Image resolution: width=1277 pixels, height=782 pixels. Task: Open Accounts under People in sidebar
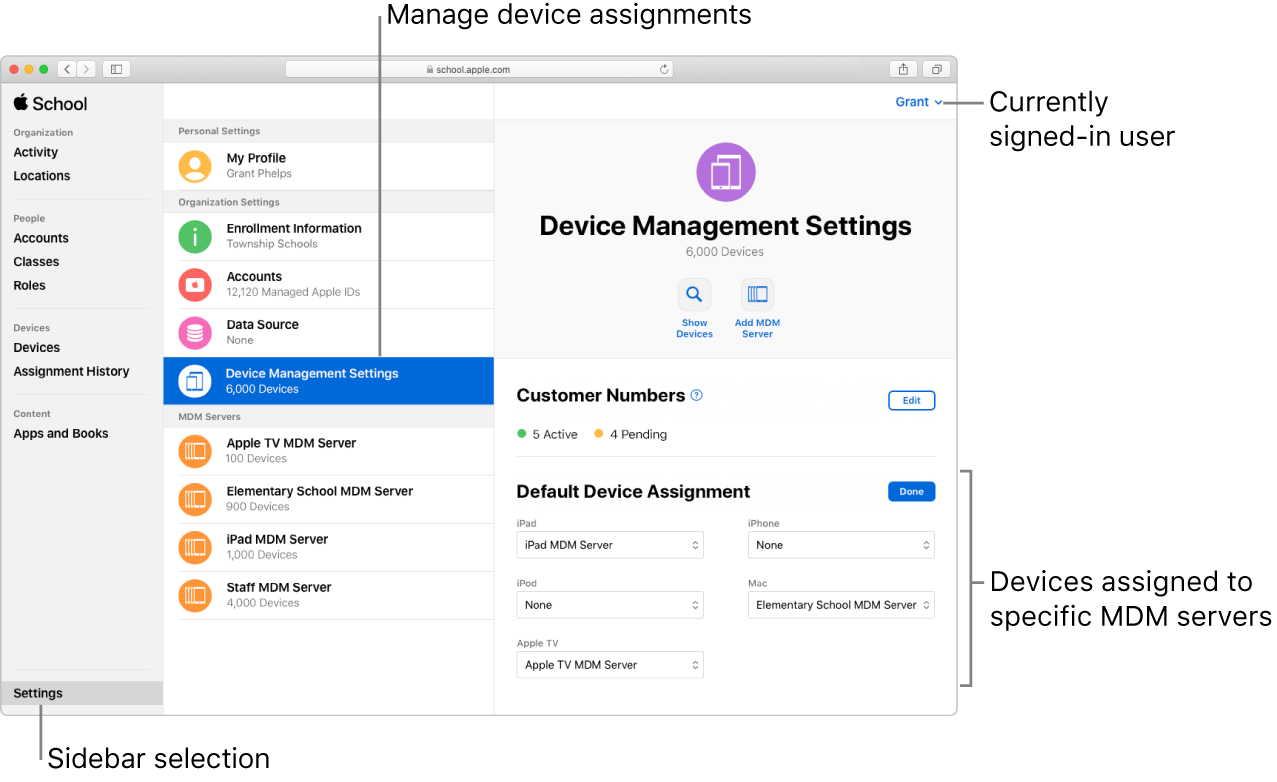point(41,238)
